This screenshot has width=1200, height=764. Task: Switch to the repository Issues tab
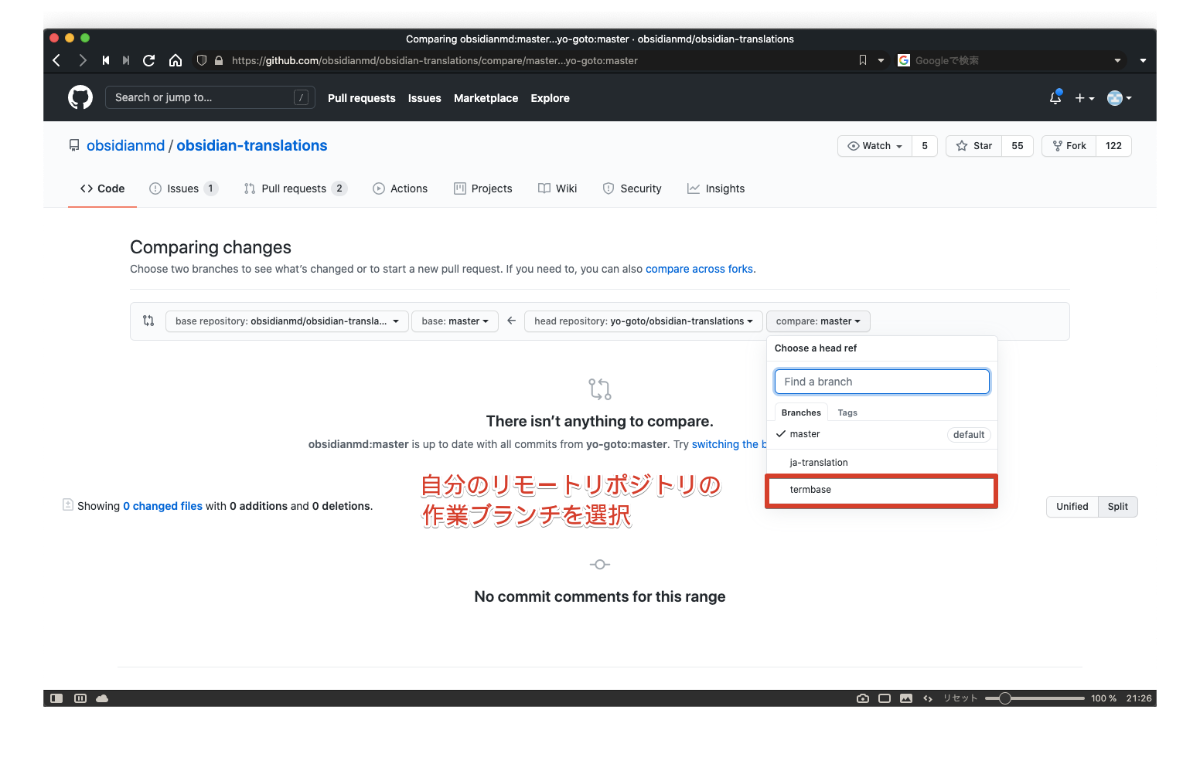click(x=183, y=188)
